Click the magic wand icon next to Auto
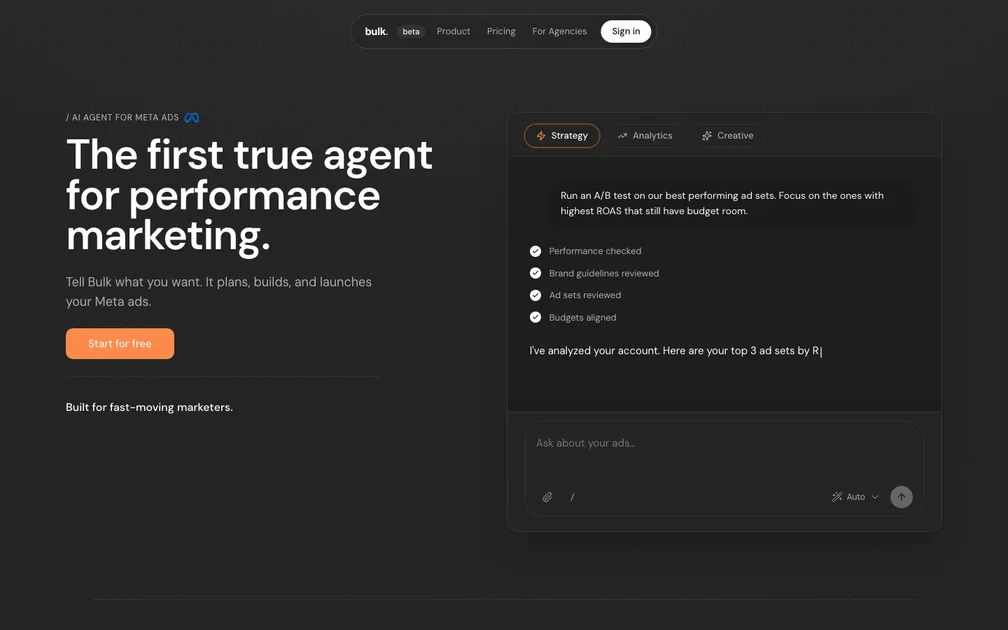Screen dimensions: 1008x630 (838, 496)
